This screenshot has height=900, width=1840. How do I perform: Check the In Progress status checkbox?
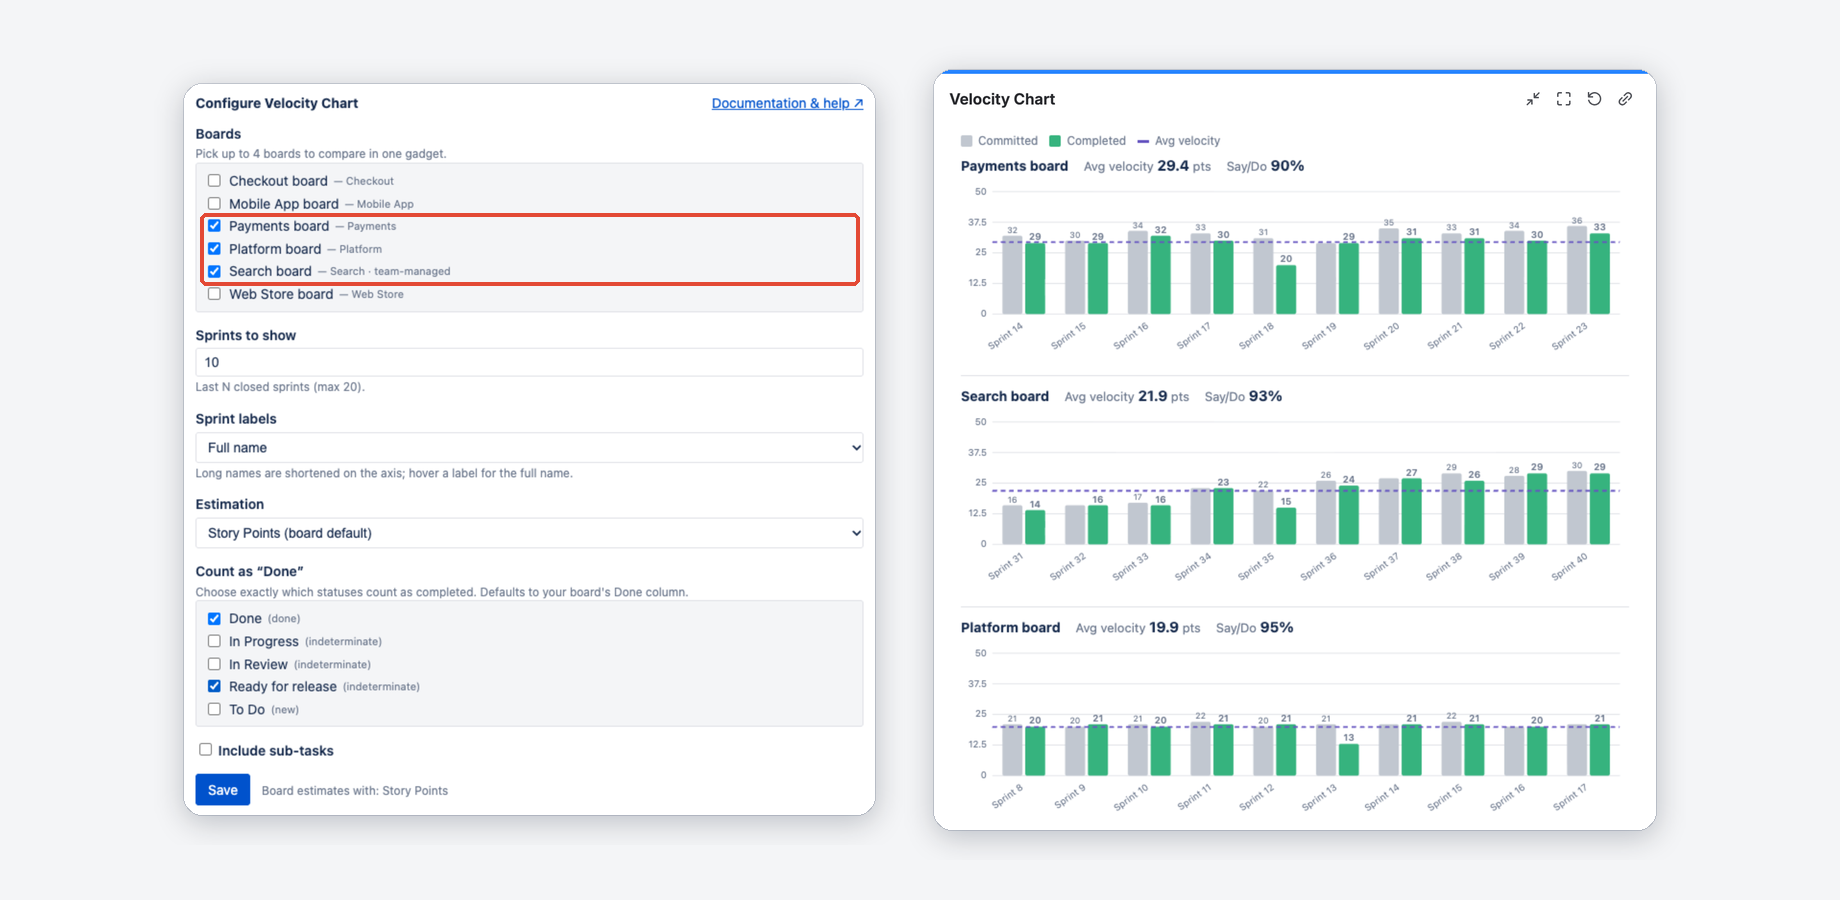(x=214, y=641)
